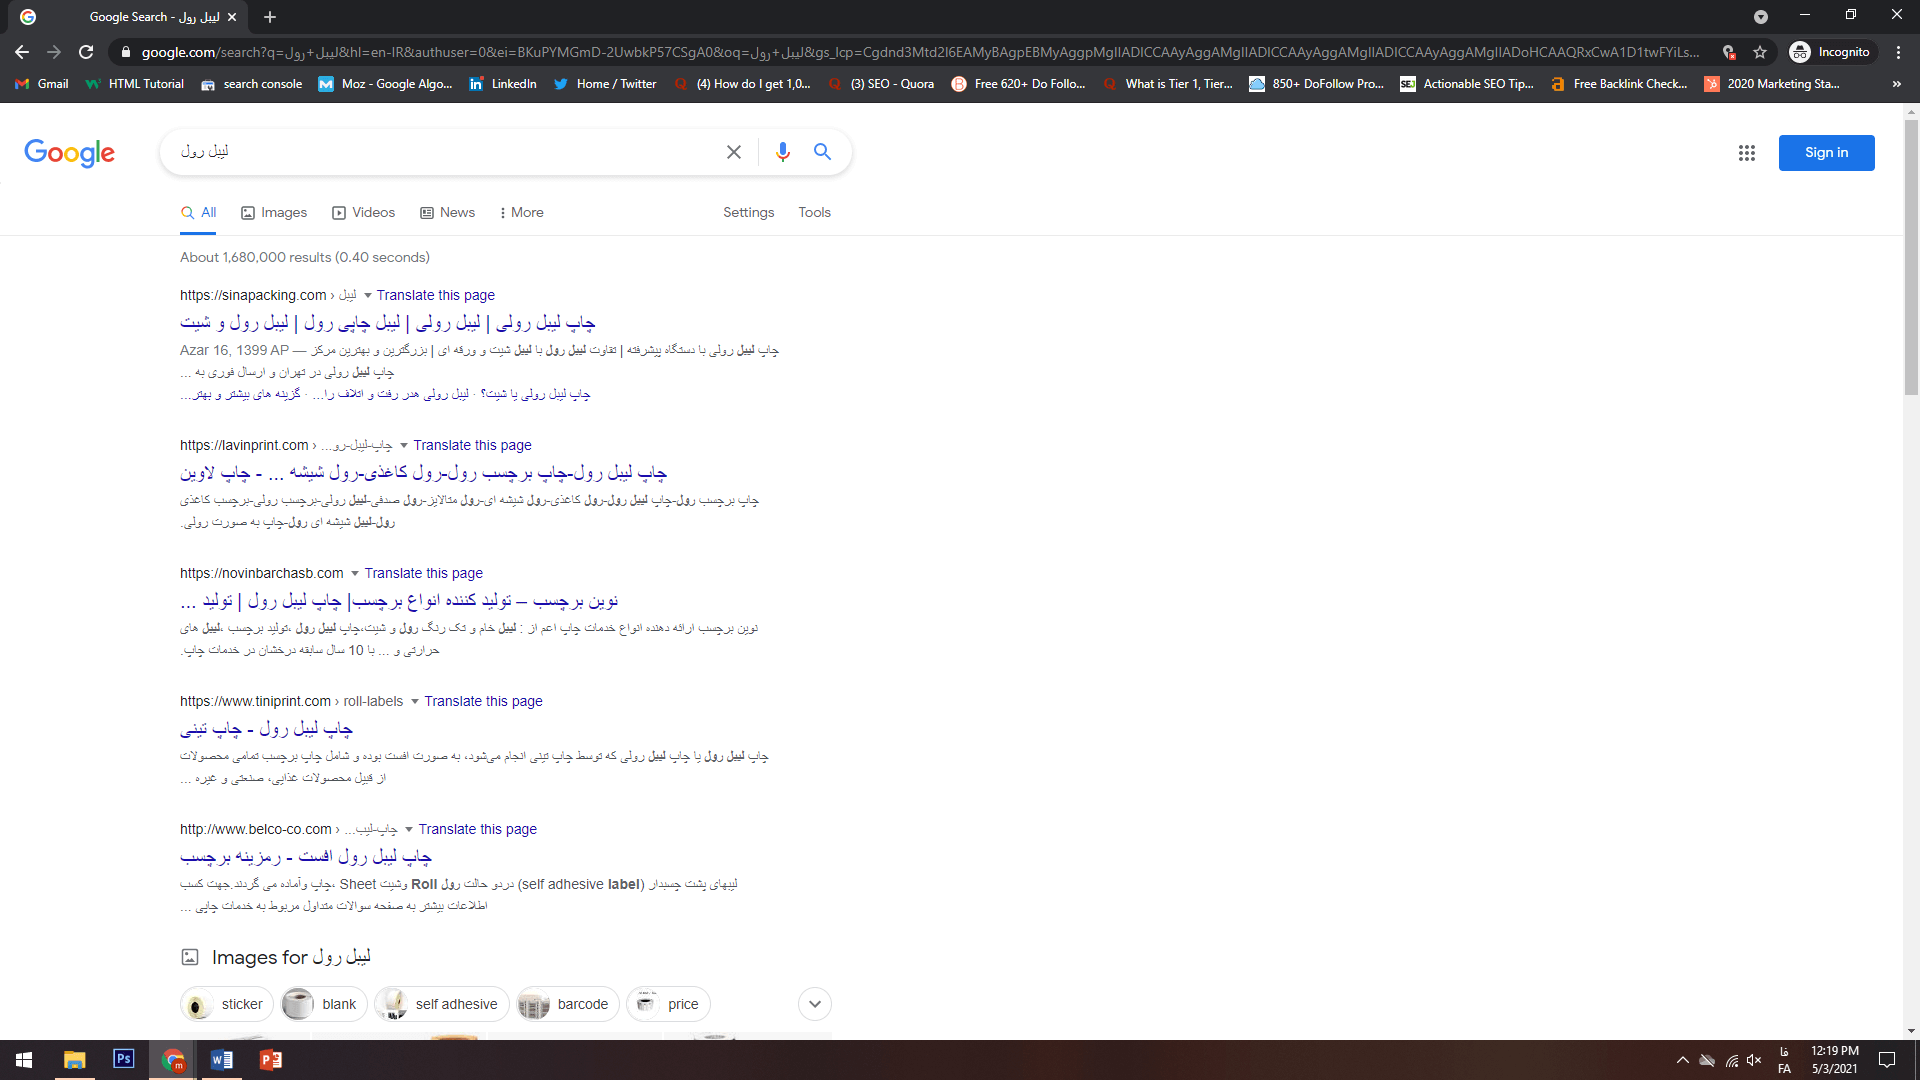Screen dimensions: 1920x1080
Task: Translate the sinapacking.com result page
Action: click(x=435, y=296)
